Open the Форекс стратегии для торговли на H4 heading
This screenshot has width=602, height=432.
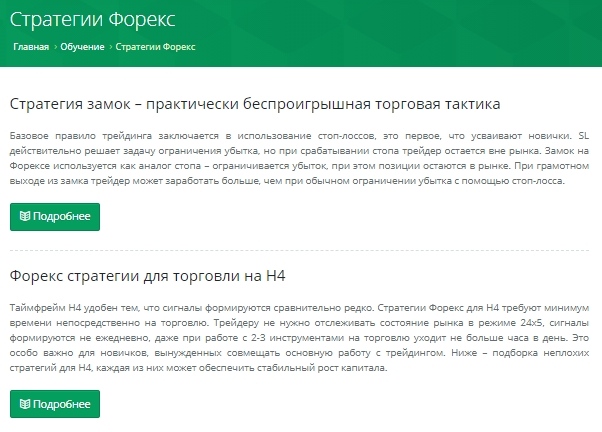pos(147,276)
